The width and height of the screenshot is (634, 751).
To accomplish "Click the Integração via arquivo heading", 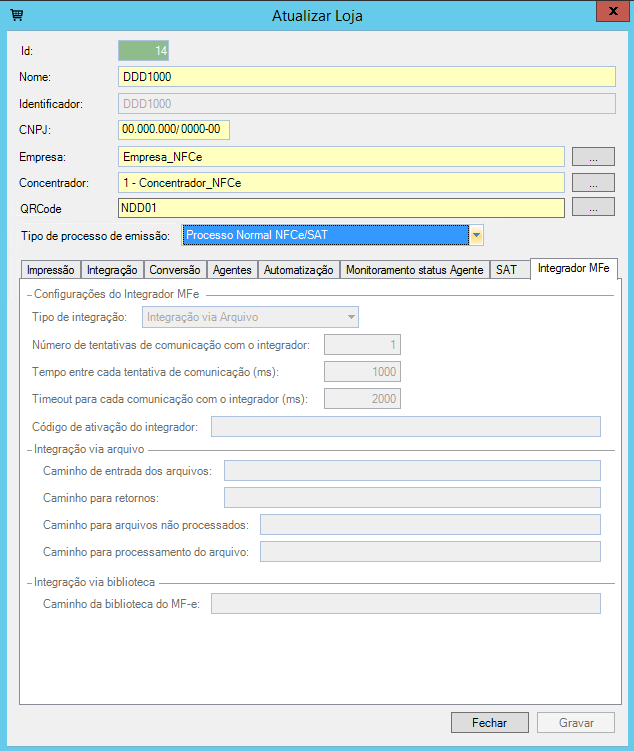I will click(89, 449).
